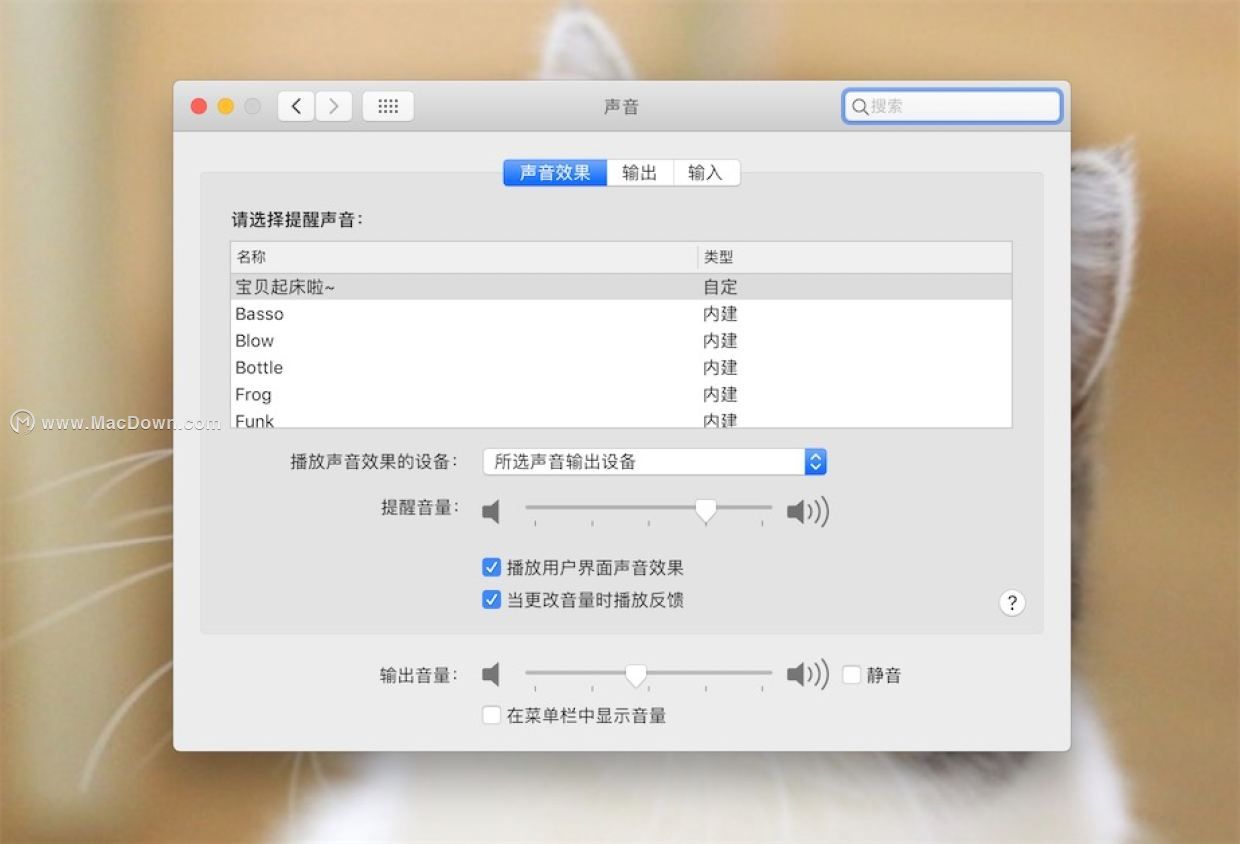Click into the 搜索 search field
This screenshot has width=1240, height=844.
pos(952,106)
